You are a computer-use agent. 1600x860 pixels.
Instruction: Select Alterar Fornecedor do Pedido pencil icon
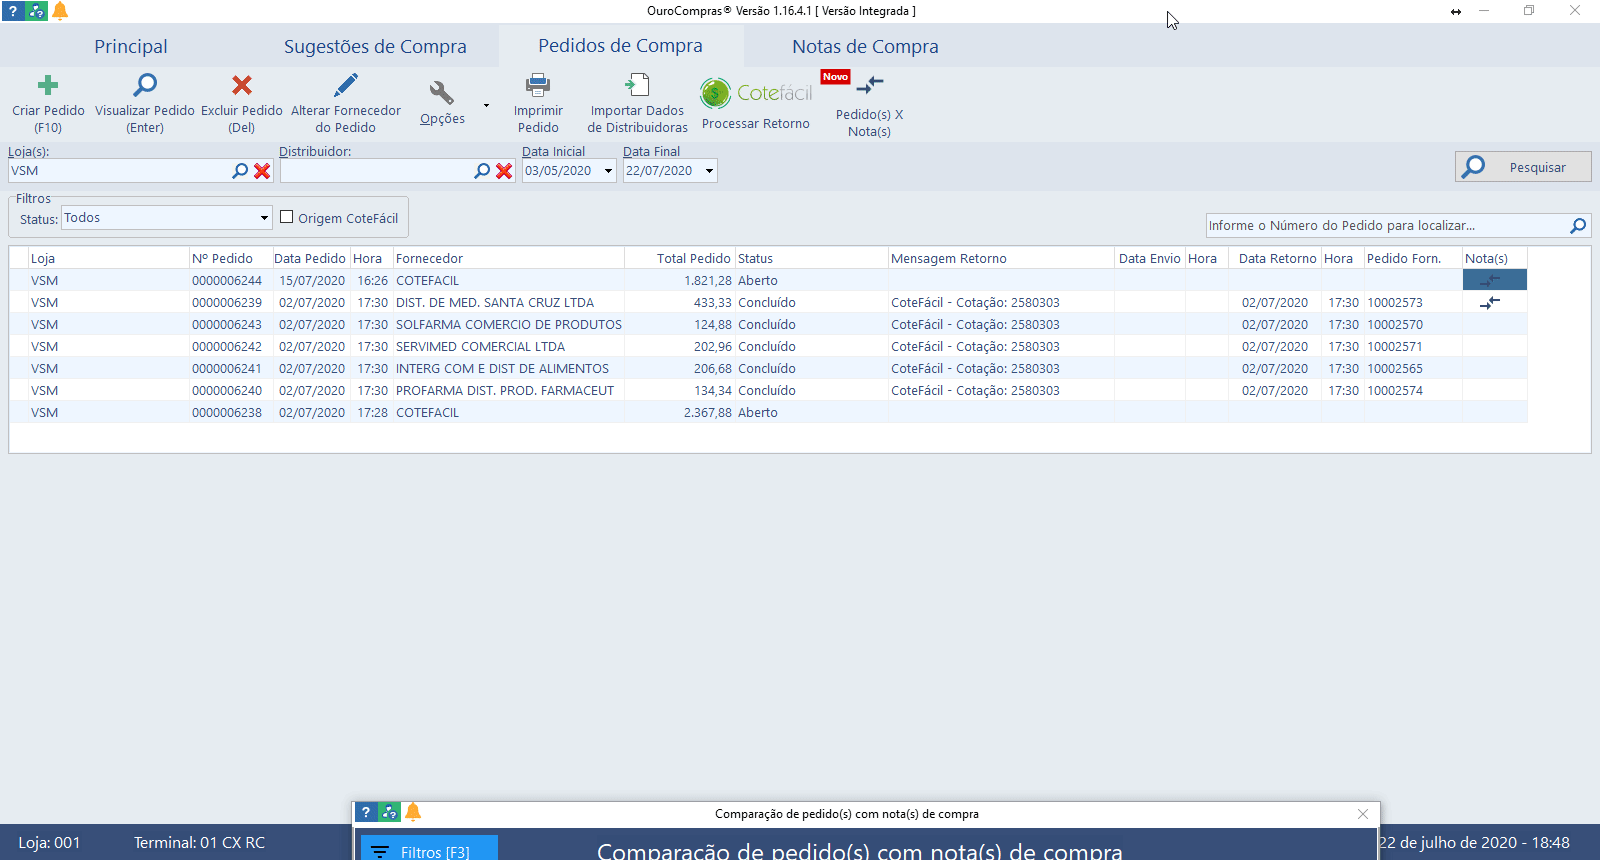(x=346, y=86)
